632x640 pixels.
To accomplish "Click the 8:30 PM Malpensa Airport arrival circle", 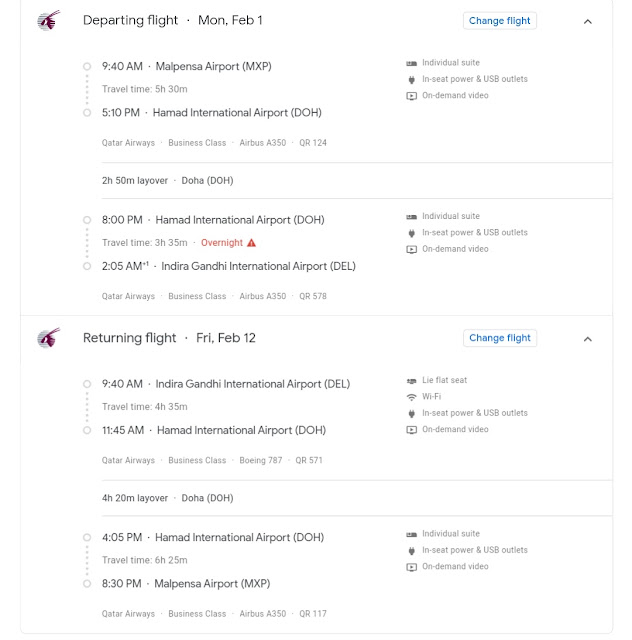I will pos(87,584).
